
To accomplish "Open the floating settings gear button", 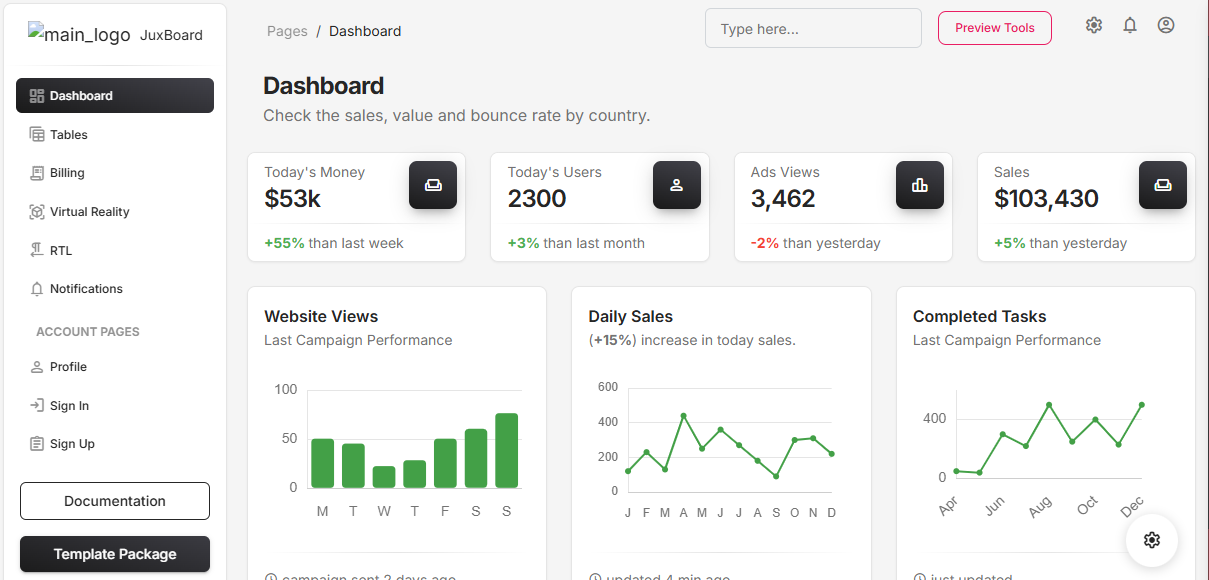I will pyautogui.click(x=1152, y=540).
